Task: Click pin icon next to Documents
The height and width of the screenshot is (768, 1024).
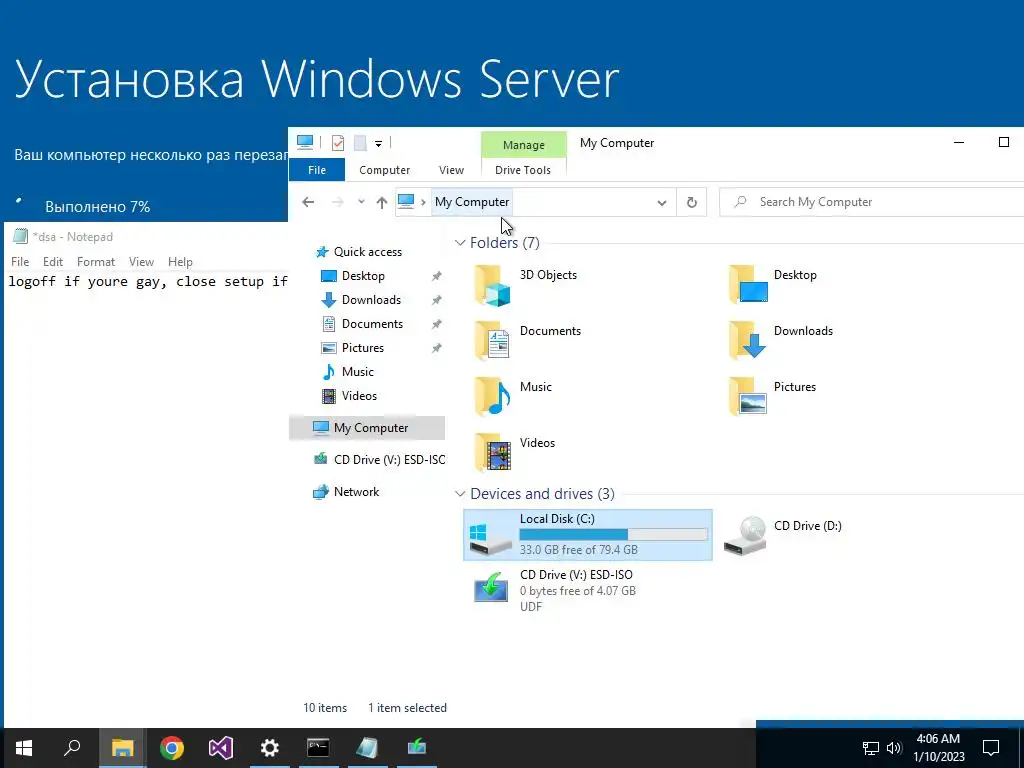Action: coord(436,325)
